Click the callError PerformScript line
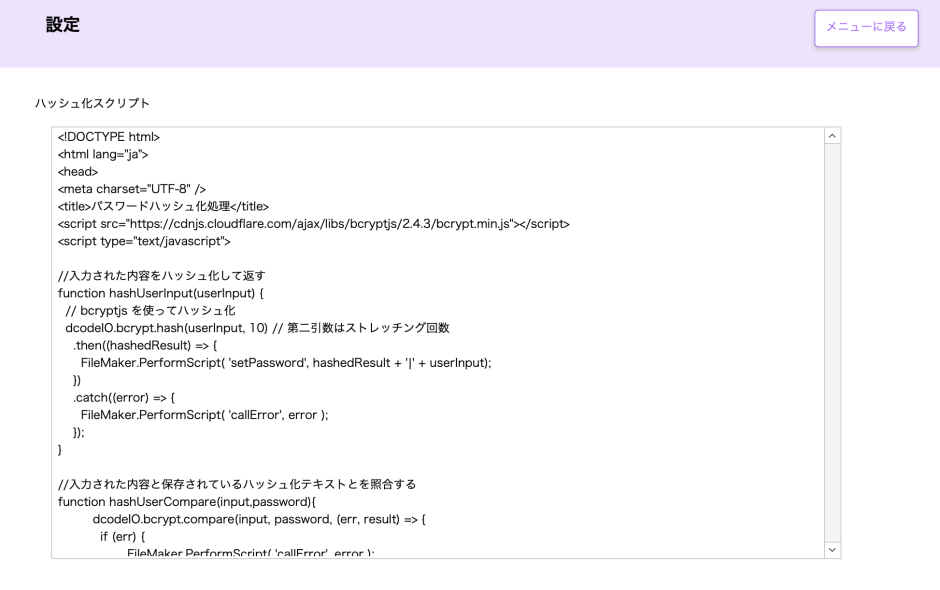The image size is (940, 590). click(x=240, y=414)
